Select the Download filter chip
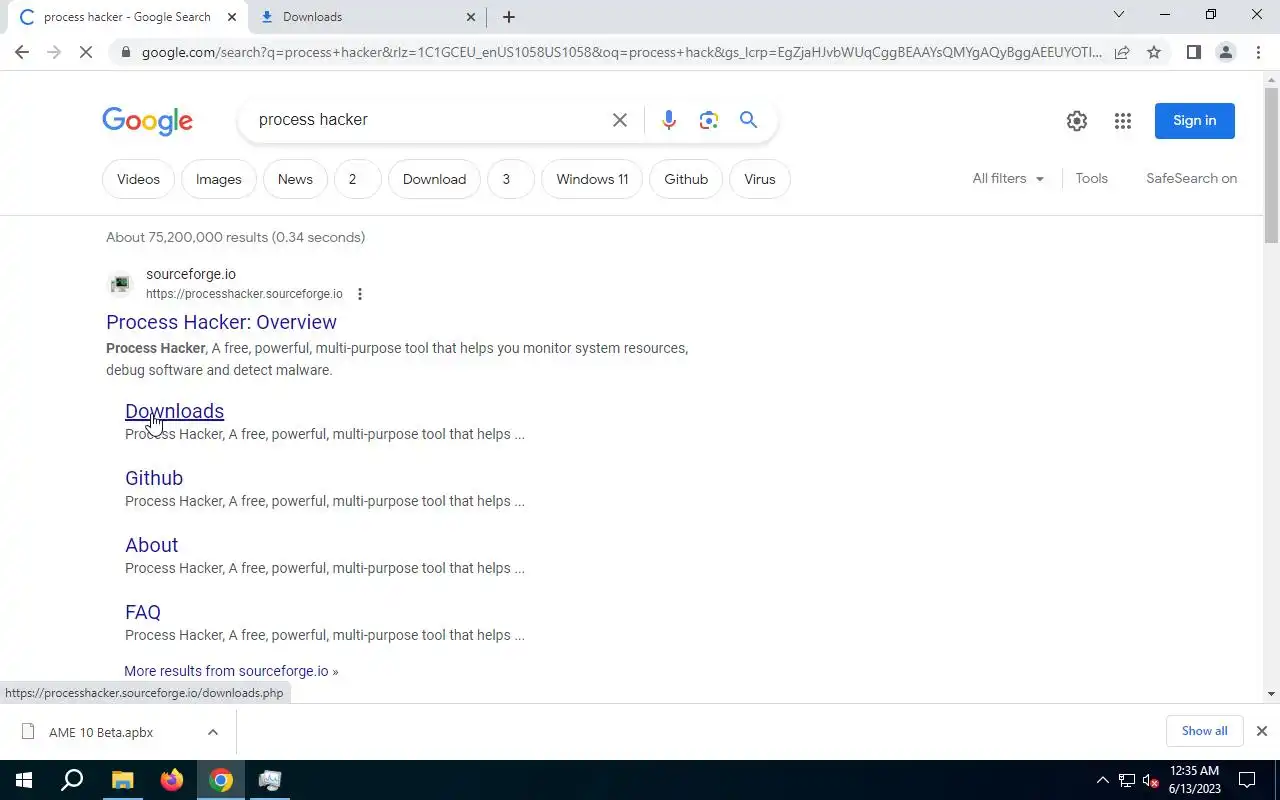Viewport: 1280px width, 800px height. pos(434,179)
